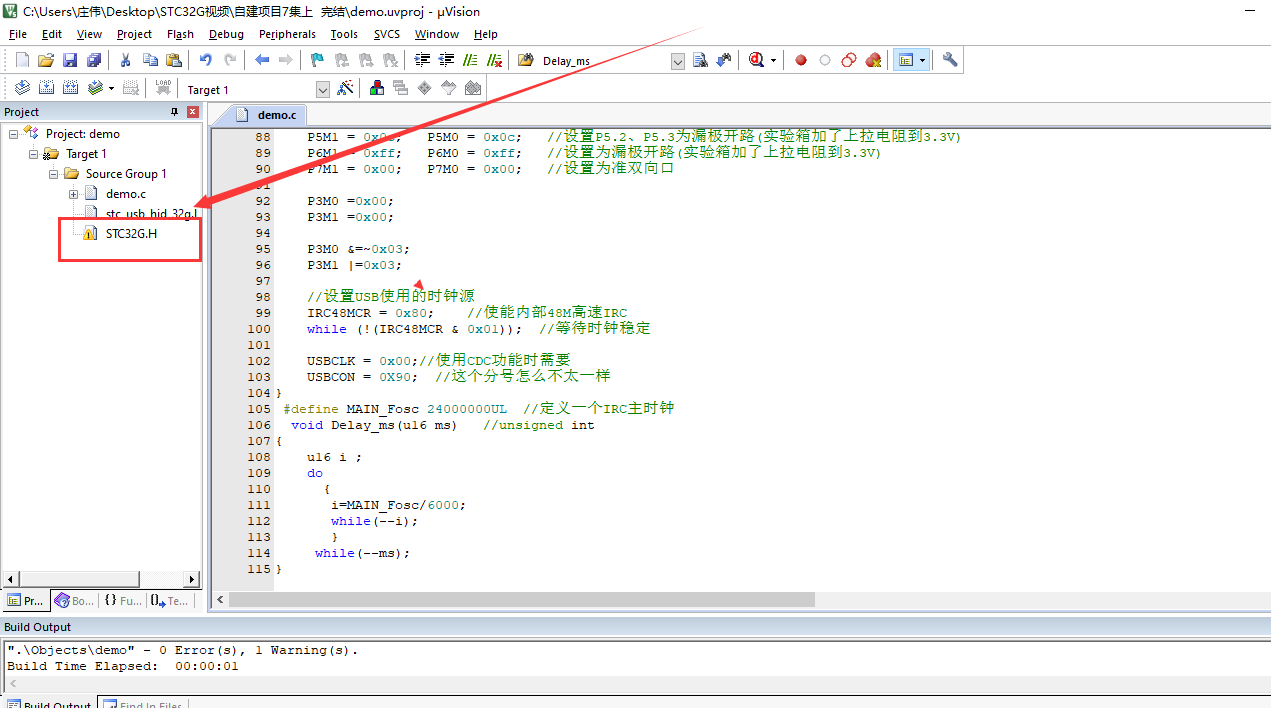This screenshot has width=1271, height=708.
Task: Expand the demo.c tree node
Action: click(x=74, y=194)
